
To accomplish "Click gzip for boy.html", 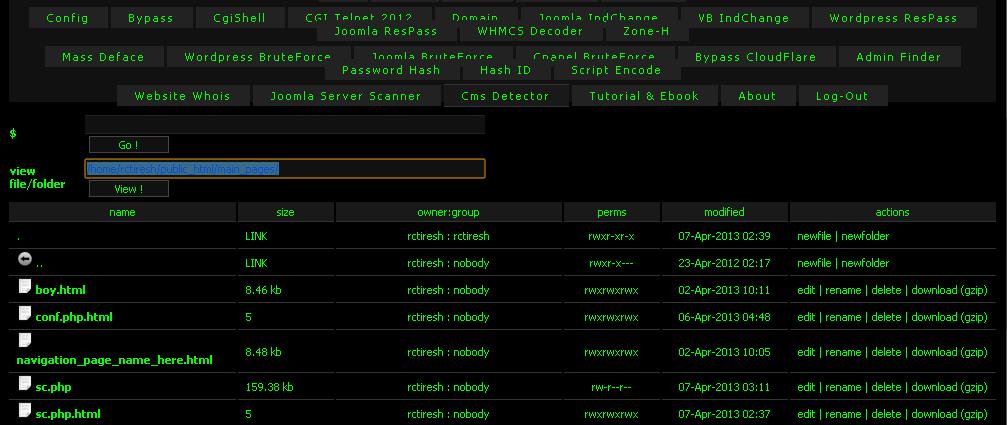I will pos(974,290).
